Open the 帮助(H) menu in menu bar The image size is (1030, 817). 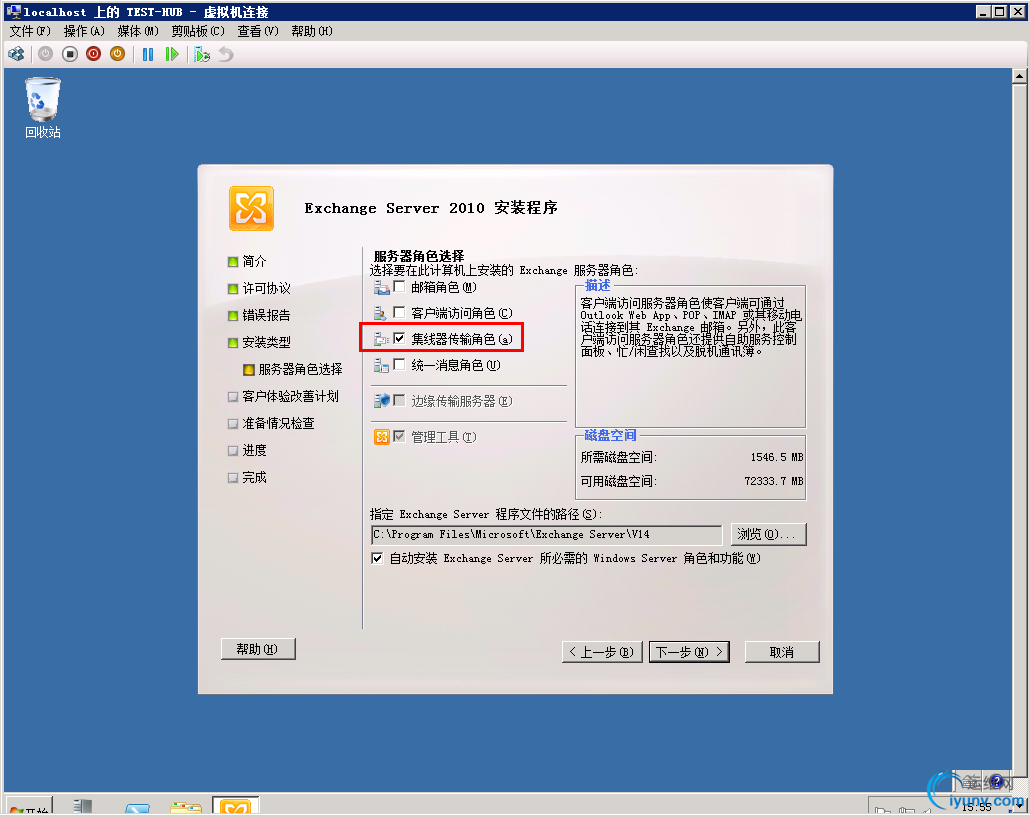[311, 31]
